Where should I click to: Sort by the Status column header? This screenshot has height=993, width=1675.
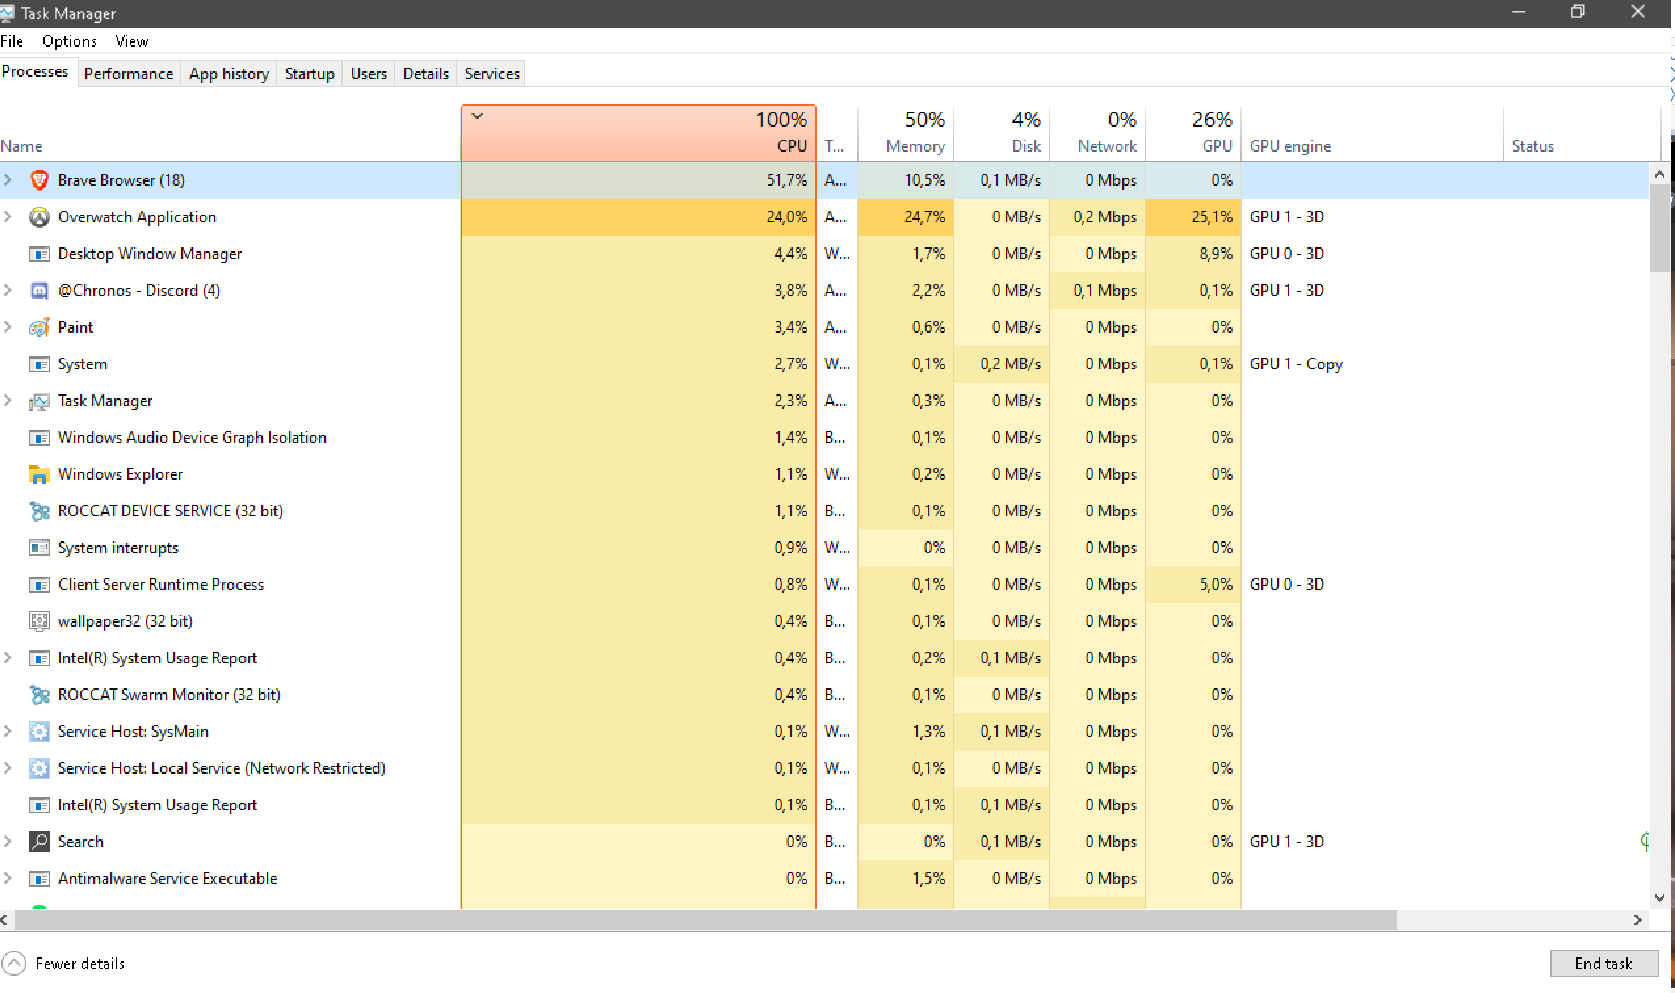tap(1582, 133)
